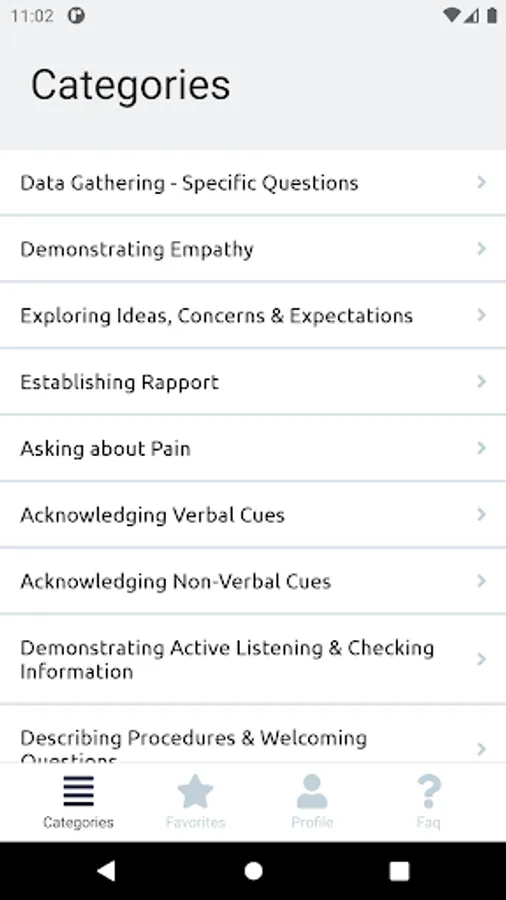This screenshot has height=900, width=506.
Task: Tap the Android home circle button
Action: click(253, 871)
